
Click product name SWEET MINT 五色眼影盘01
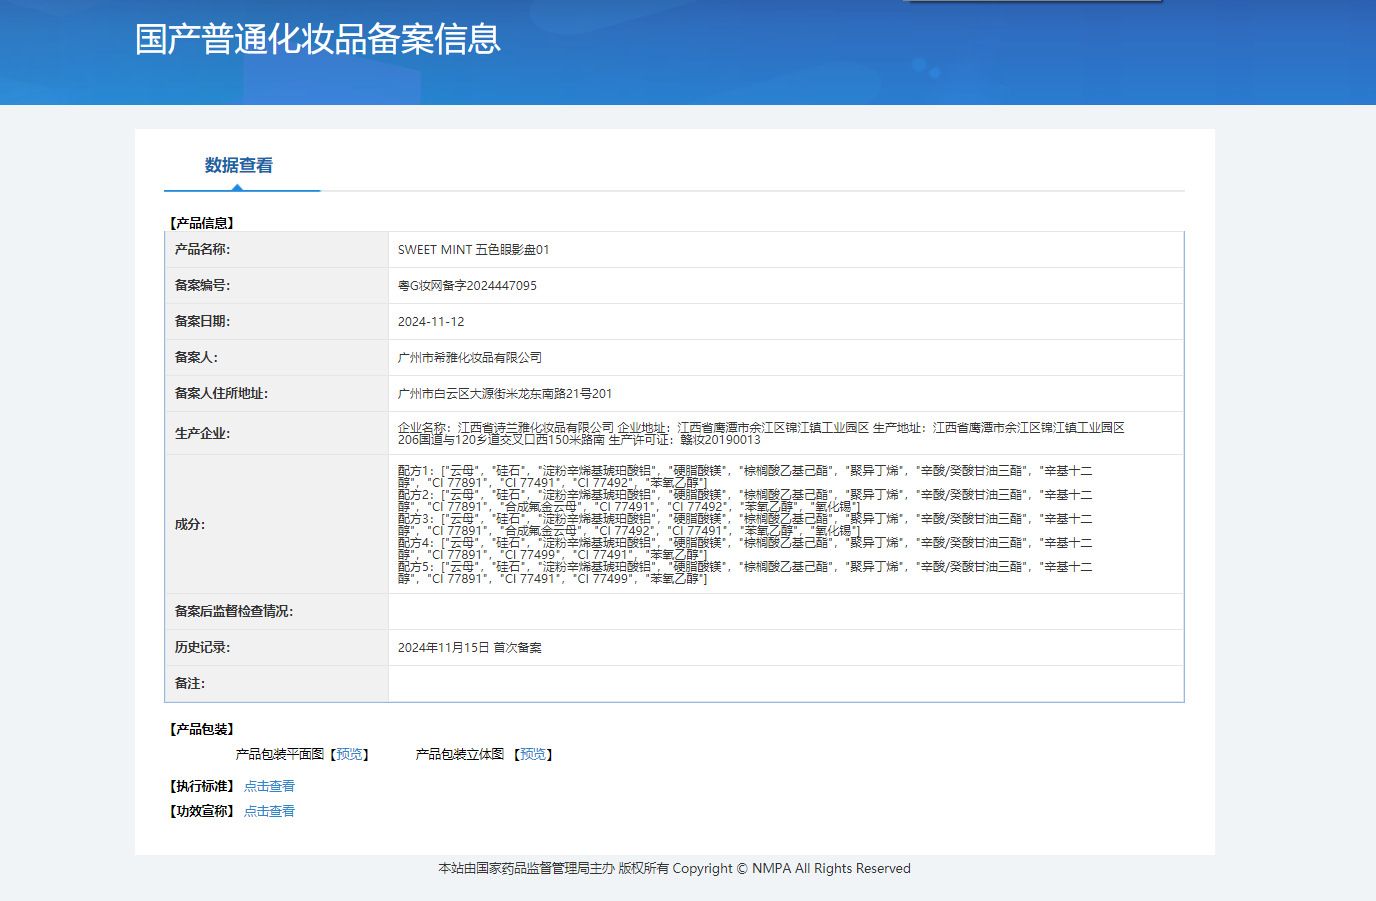pos(473,250)
